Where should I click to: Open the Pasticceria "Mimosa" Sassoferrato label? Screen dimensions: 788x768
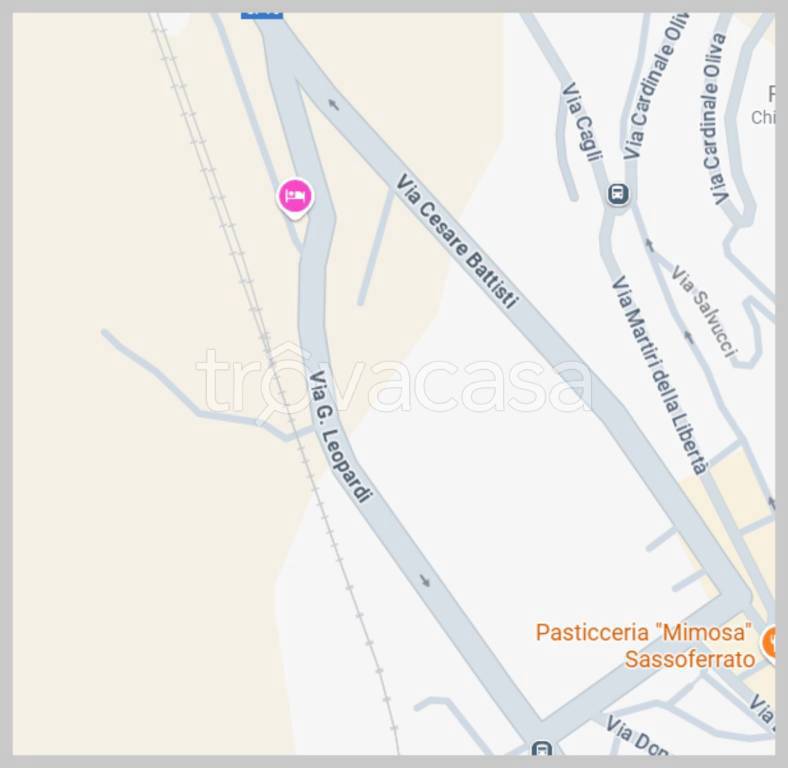pyautogui.click(x=645, y=645)
